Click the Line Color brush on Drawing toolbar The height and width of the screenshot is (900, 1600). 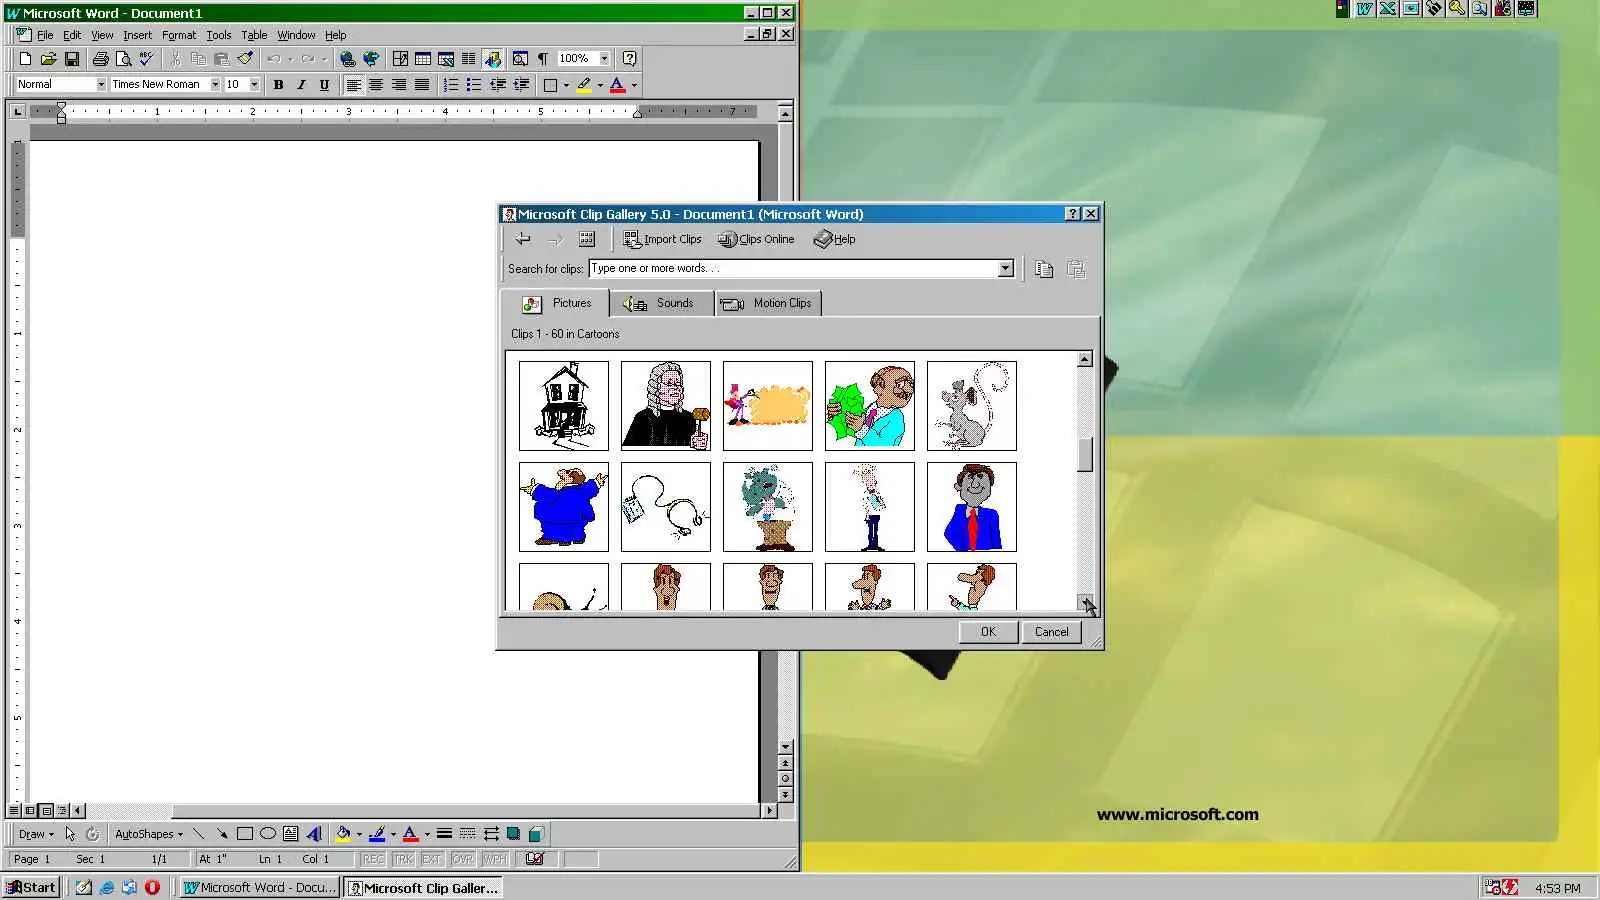(377, 834)
